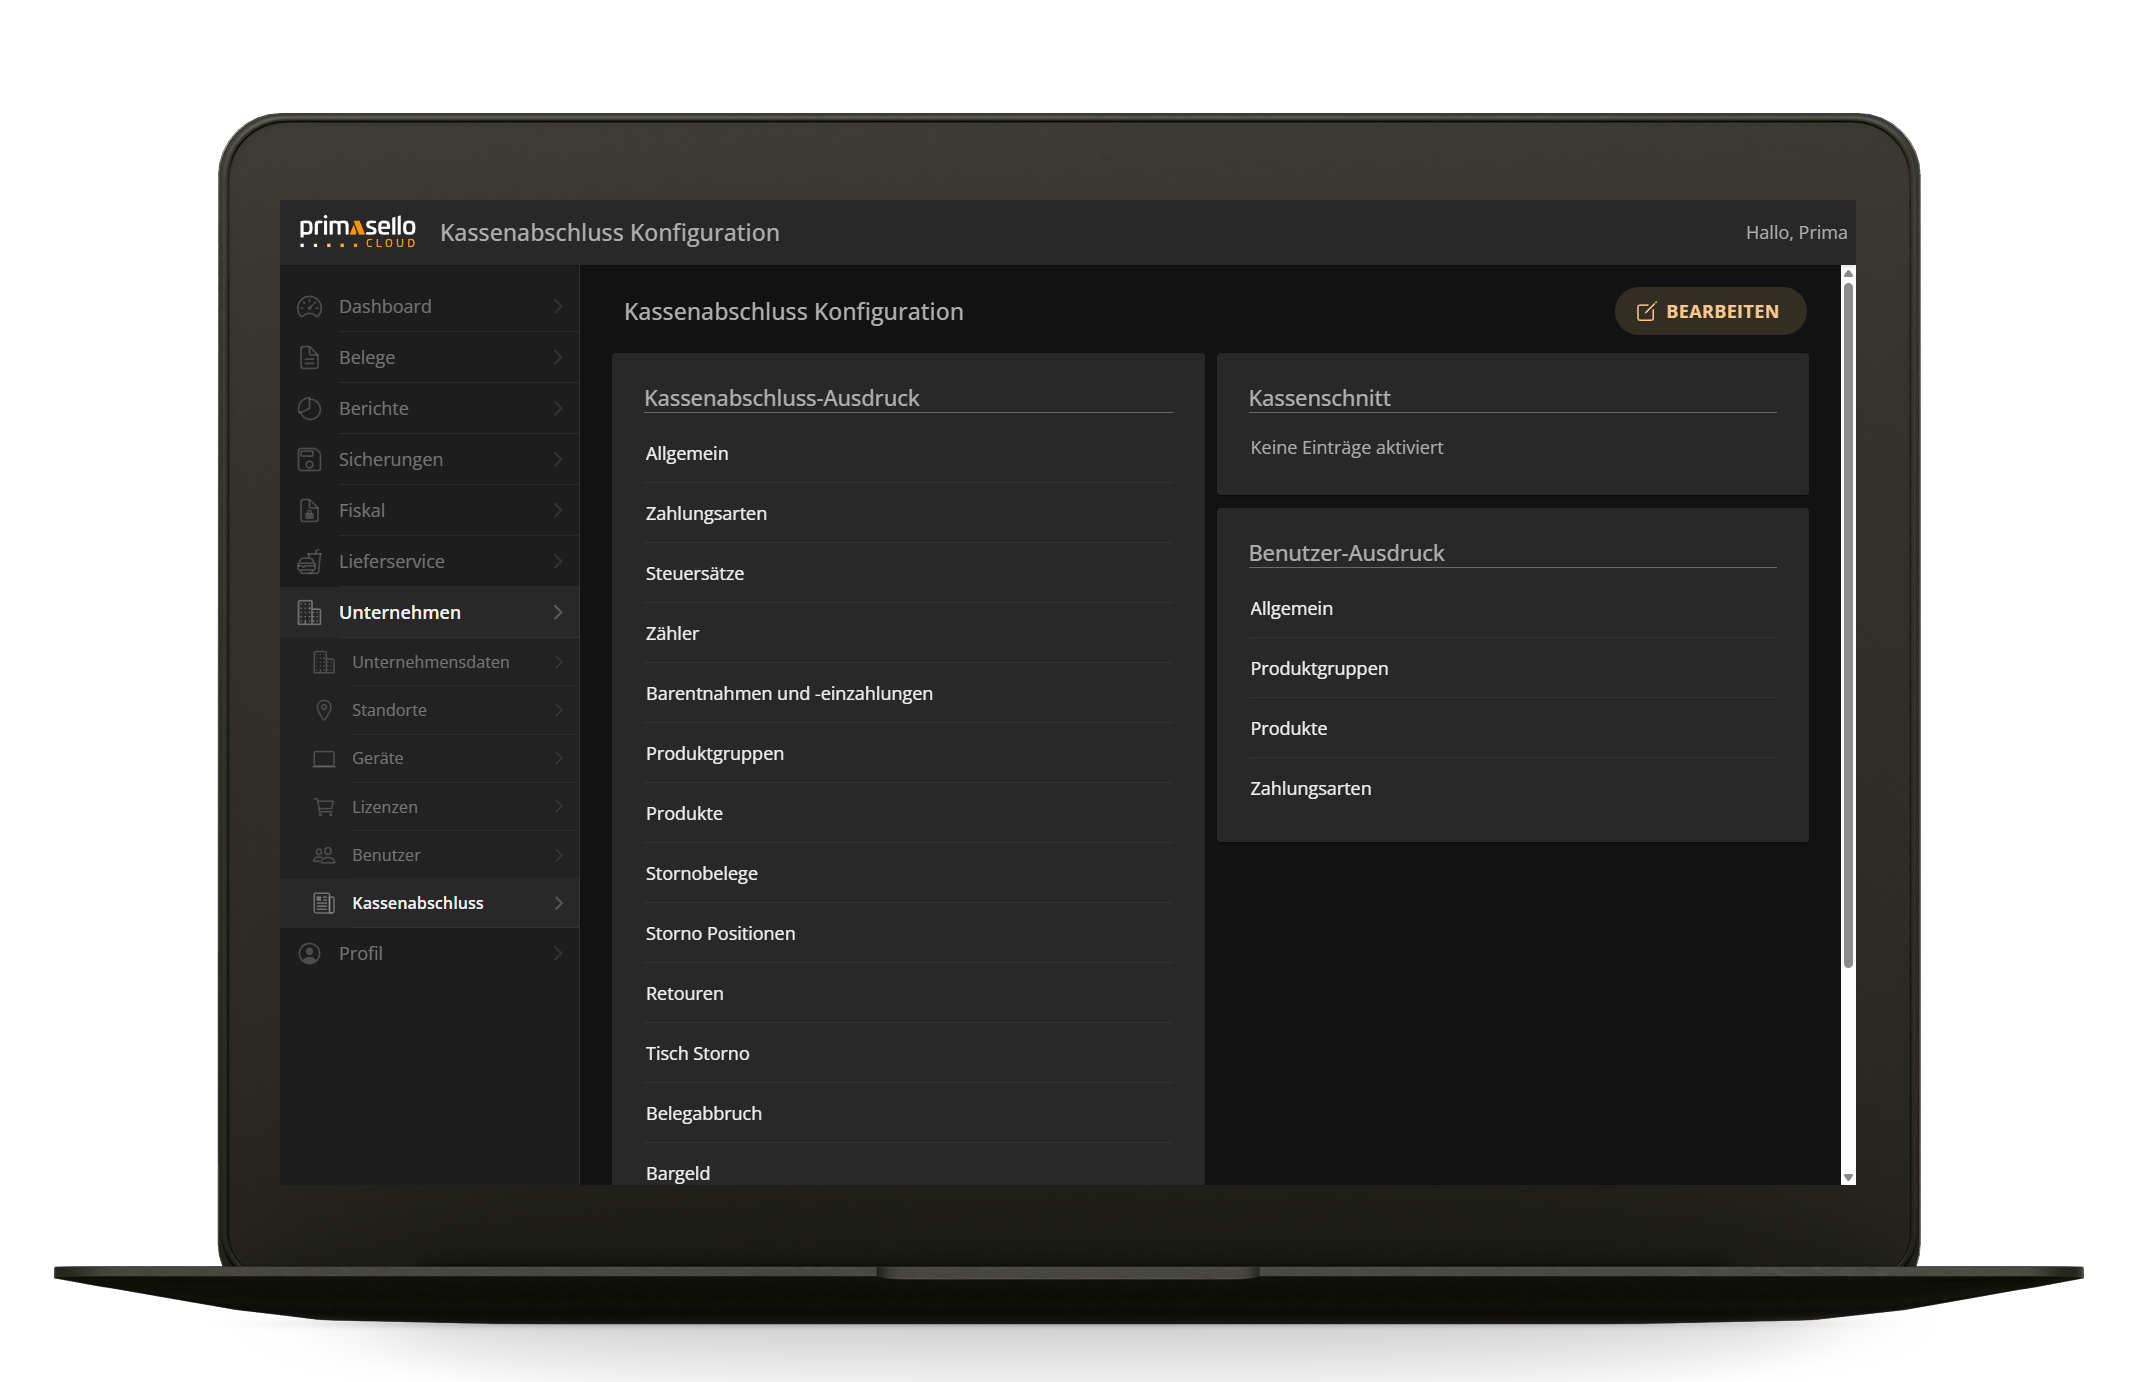The width and height of the screenshot is (2143, 1382).
Task: Select the Benutzer users icon
Action: 324,855
